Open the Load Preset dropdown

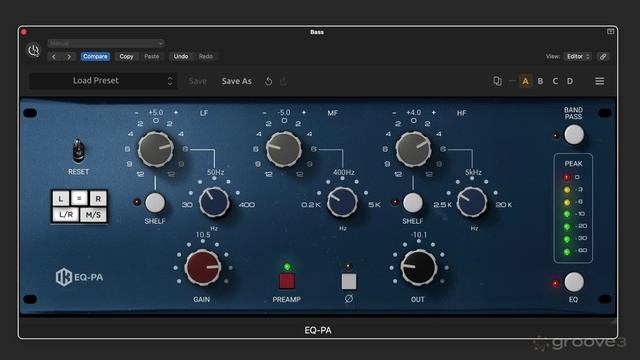point(103,81)
